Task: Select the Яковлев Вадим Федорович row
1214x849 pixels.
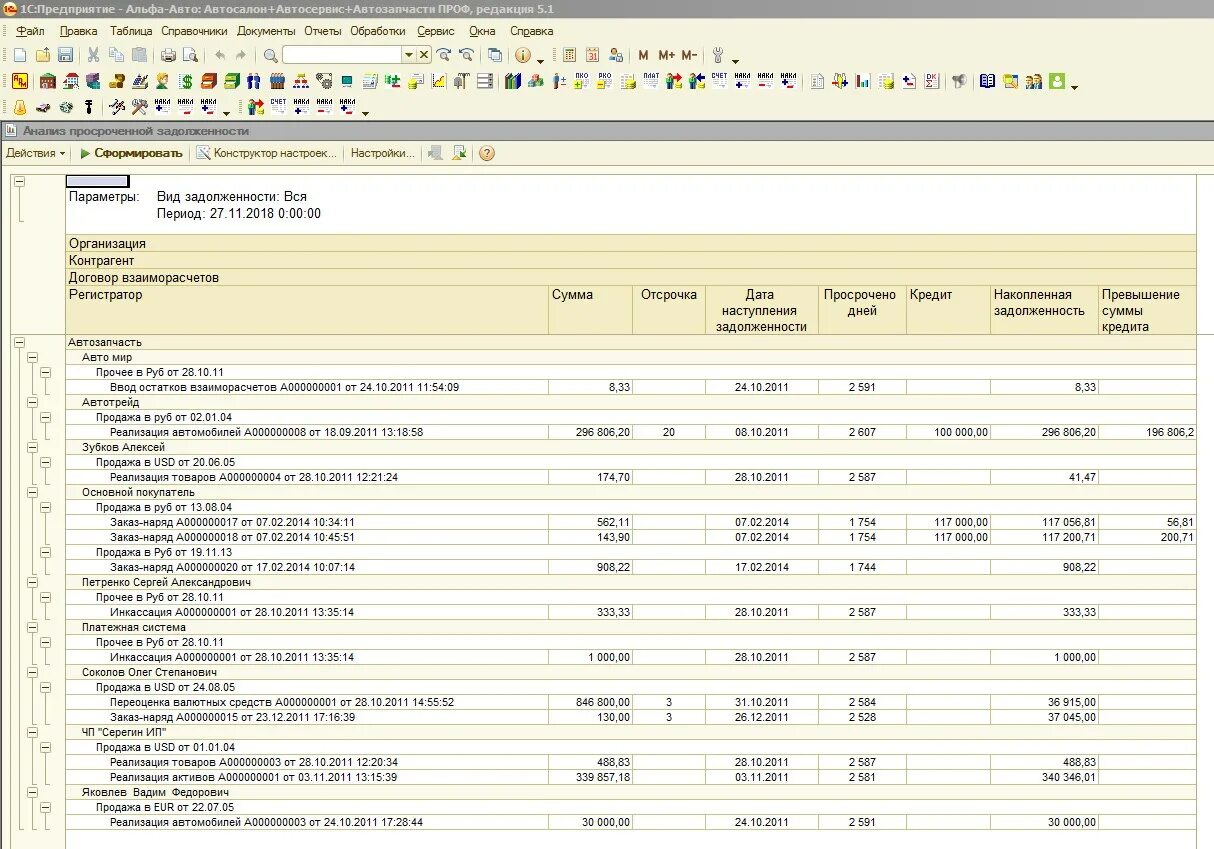Action: [631, 792]
